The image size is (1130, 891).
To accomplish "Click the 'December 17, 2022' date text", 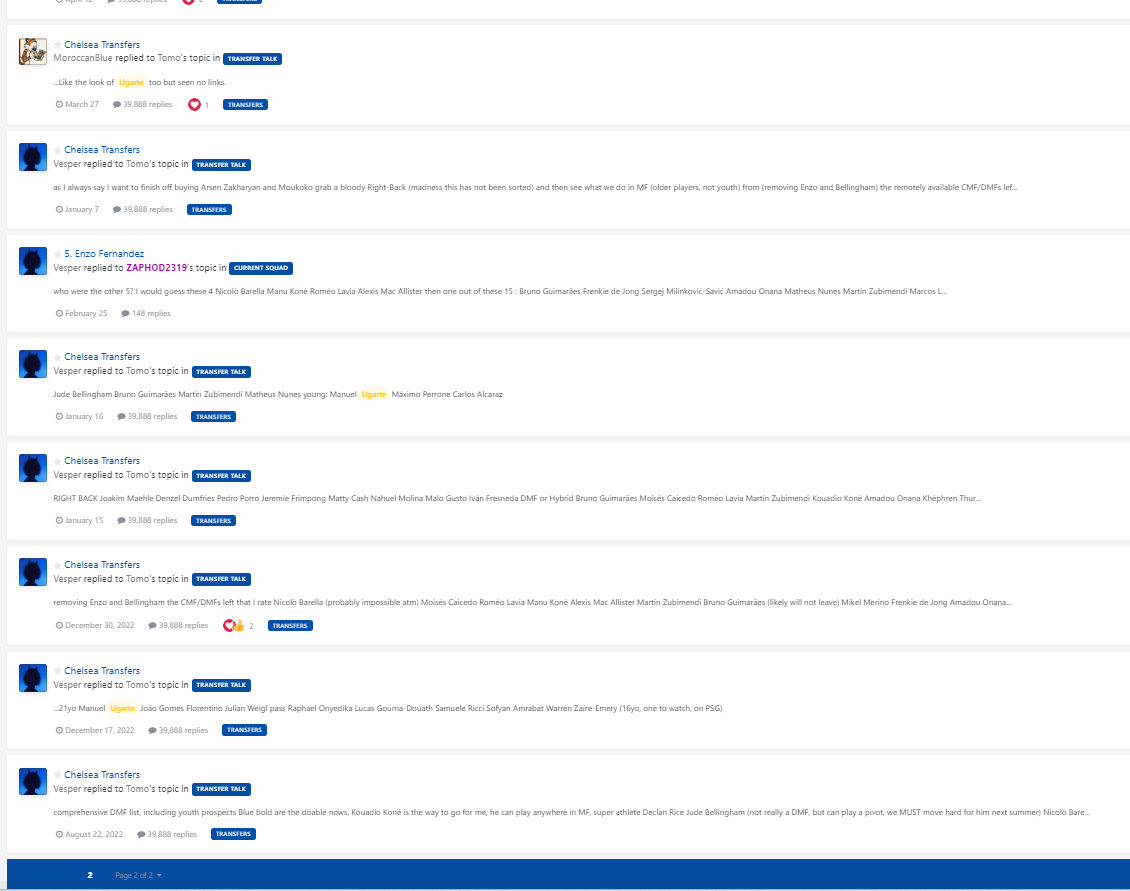I will 99,730.
